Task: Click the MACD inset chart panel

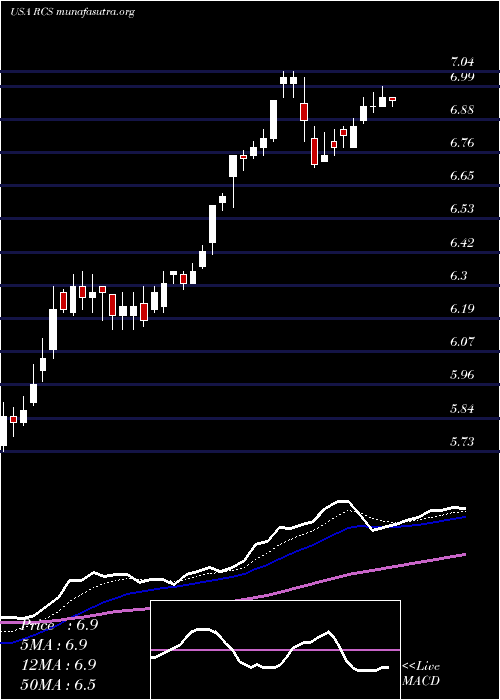Action: click(x=275, y=650)
